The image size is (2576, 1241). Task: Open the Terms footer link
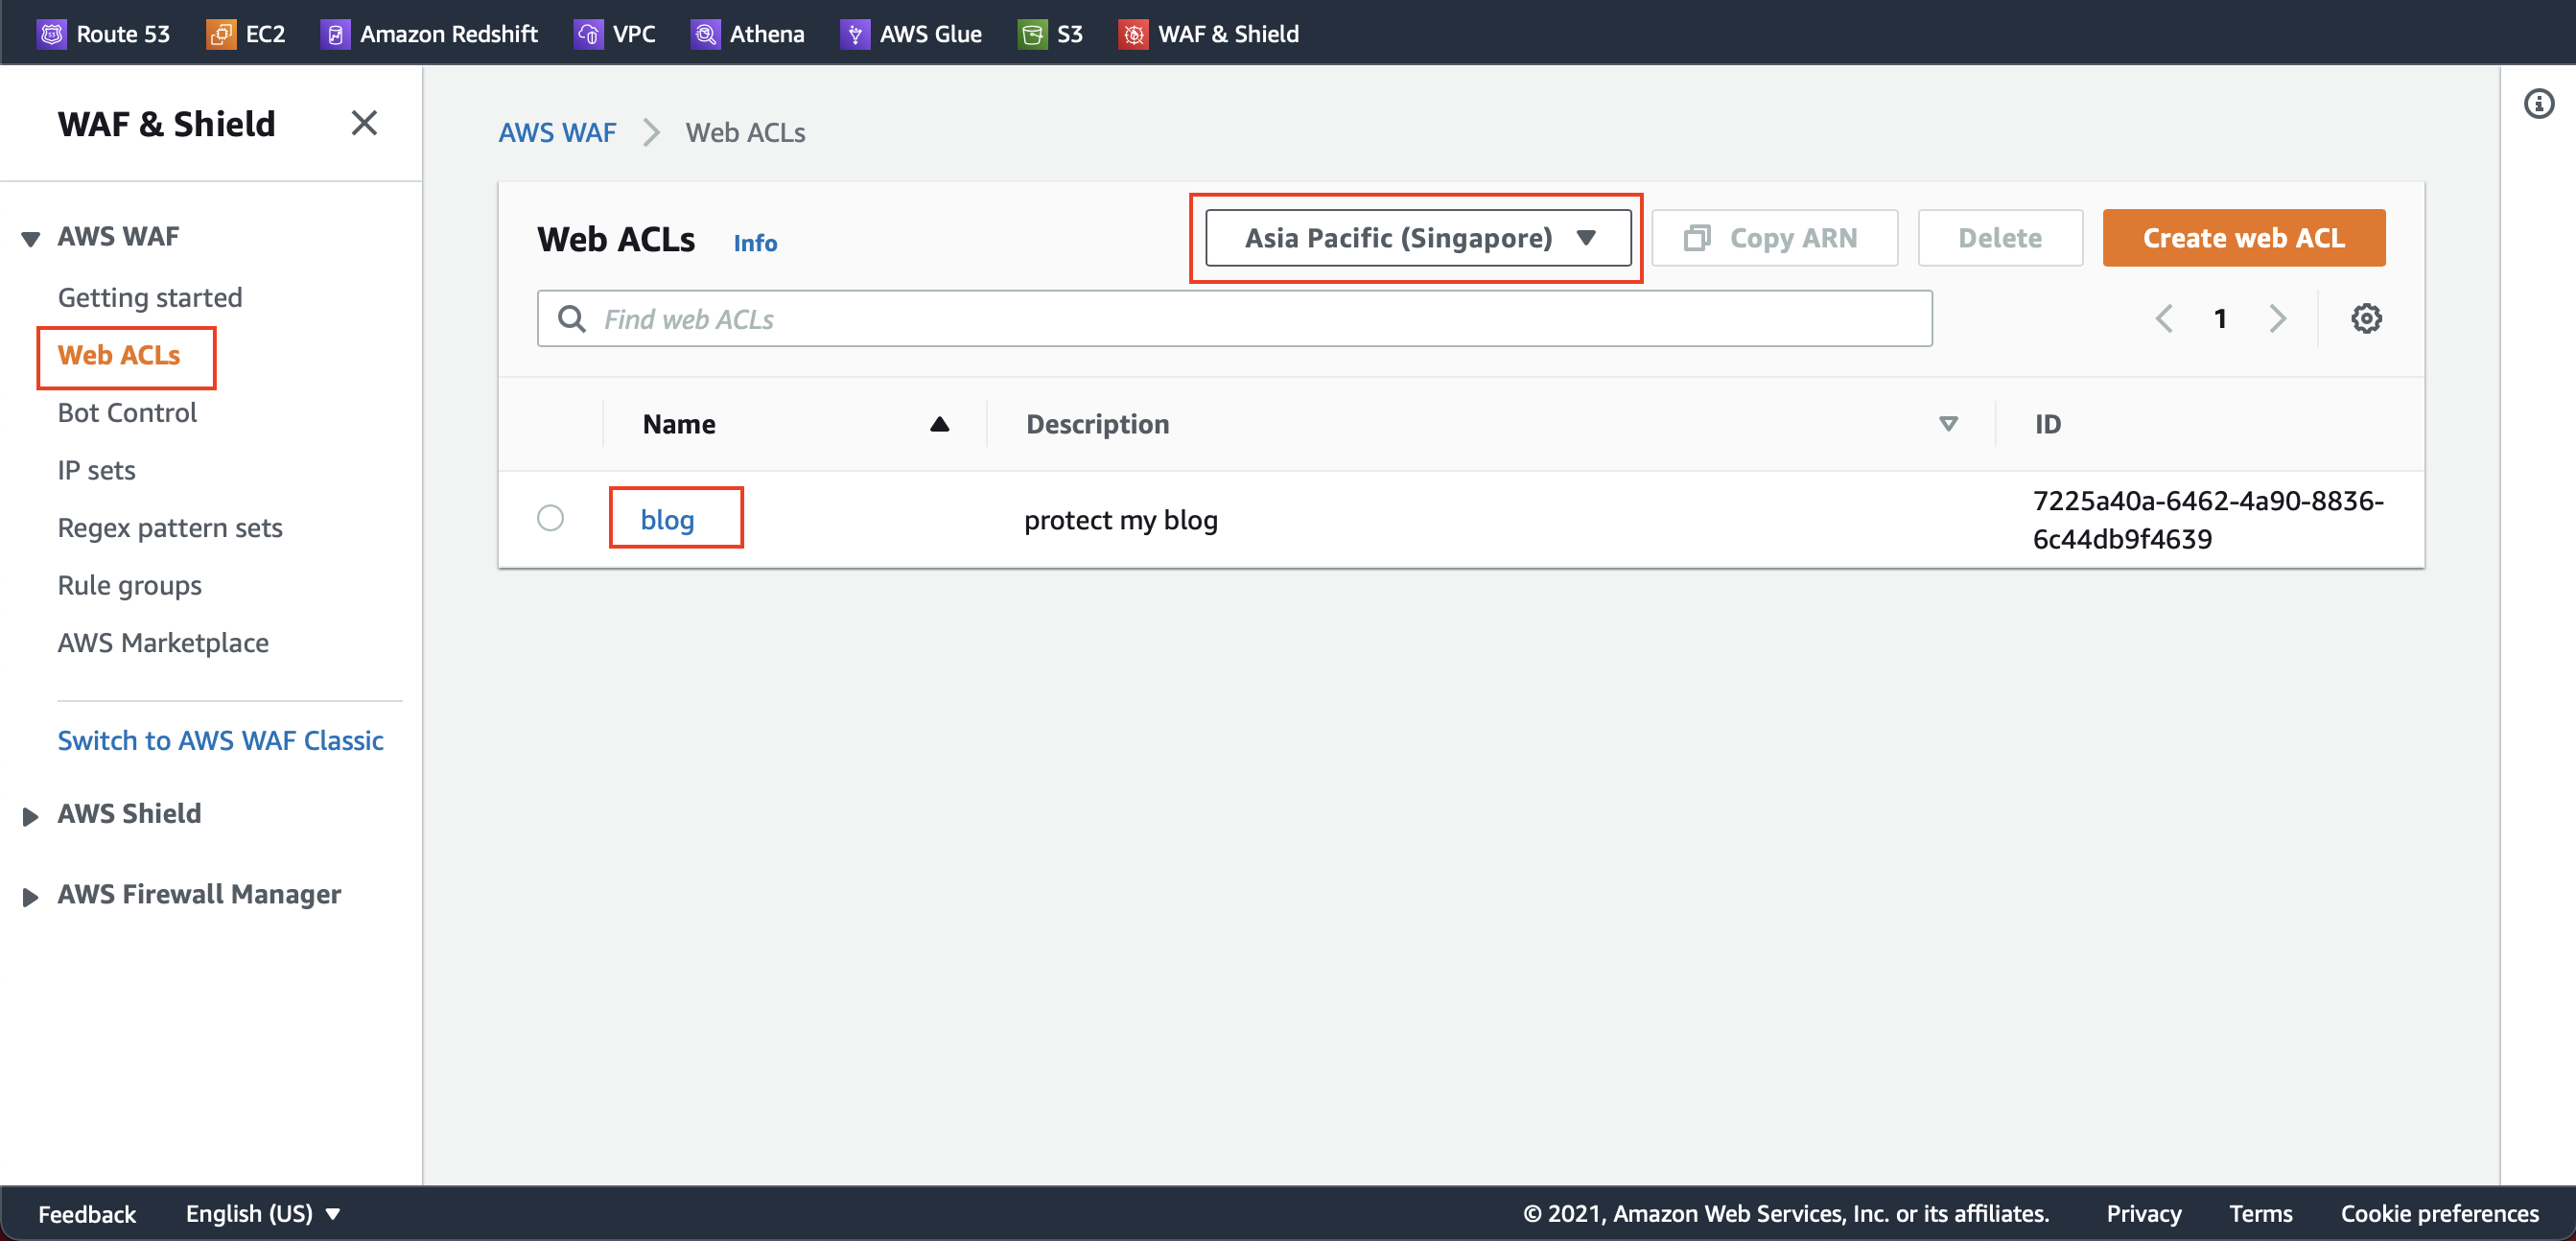pos(2260,1213)
